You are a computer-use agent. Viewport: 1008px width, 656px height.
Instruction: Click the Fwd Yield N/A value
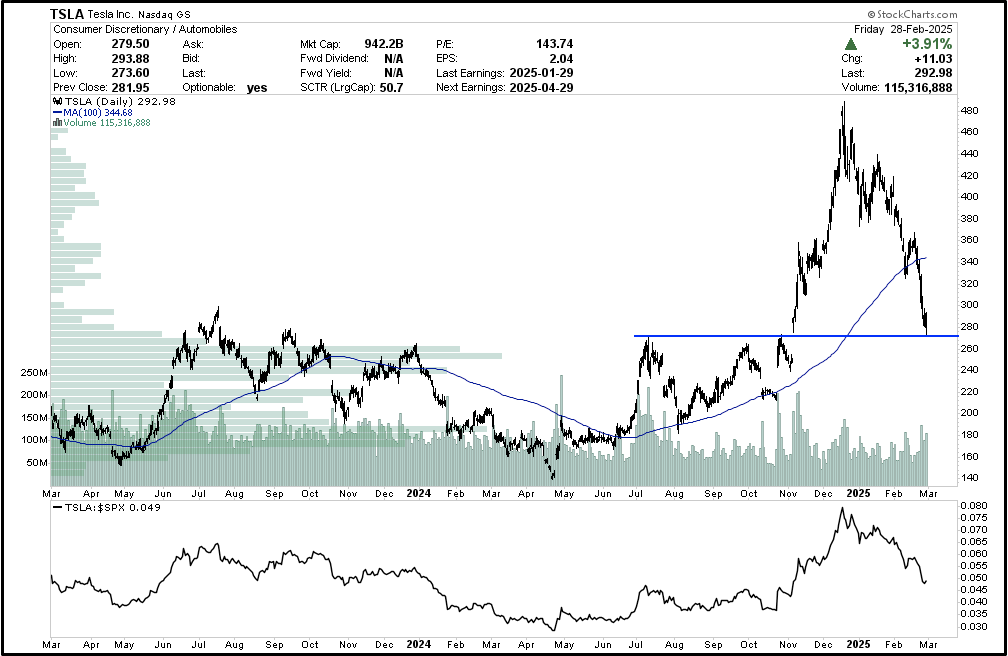[x=394, y=73]
